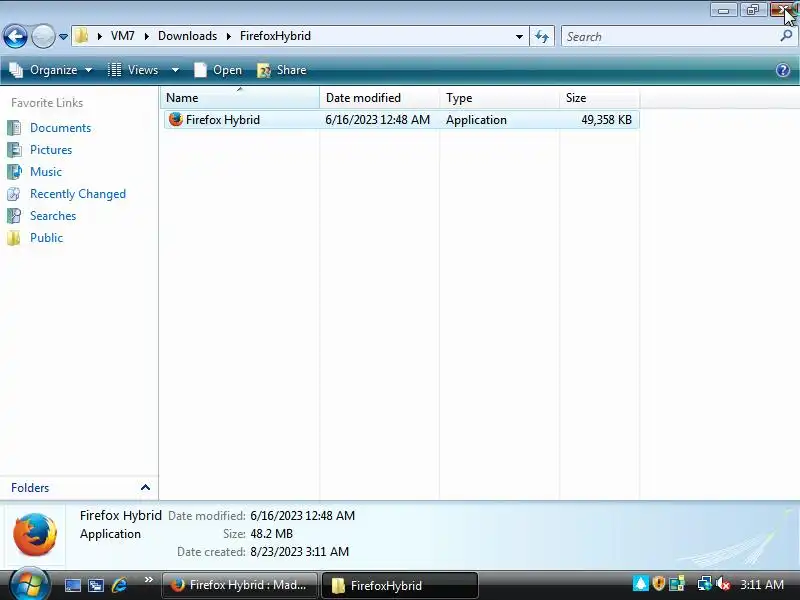Image resolution: width=800 pixels, height=600 pixels.
Task: Sort by the Name column header
Action: click(x=240, y=97)
